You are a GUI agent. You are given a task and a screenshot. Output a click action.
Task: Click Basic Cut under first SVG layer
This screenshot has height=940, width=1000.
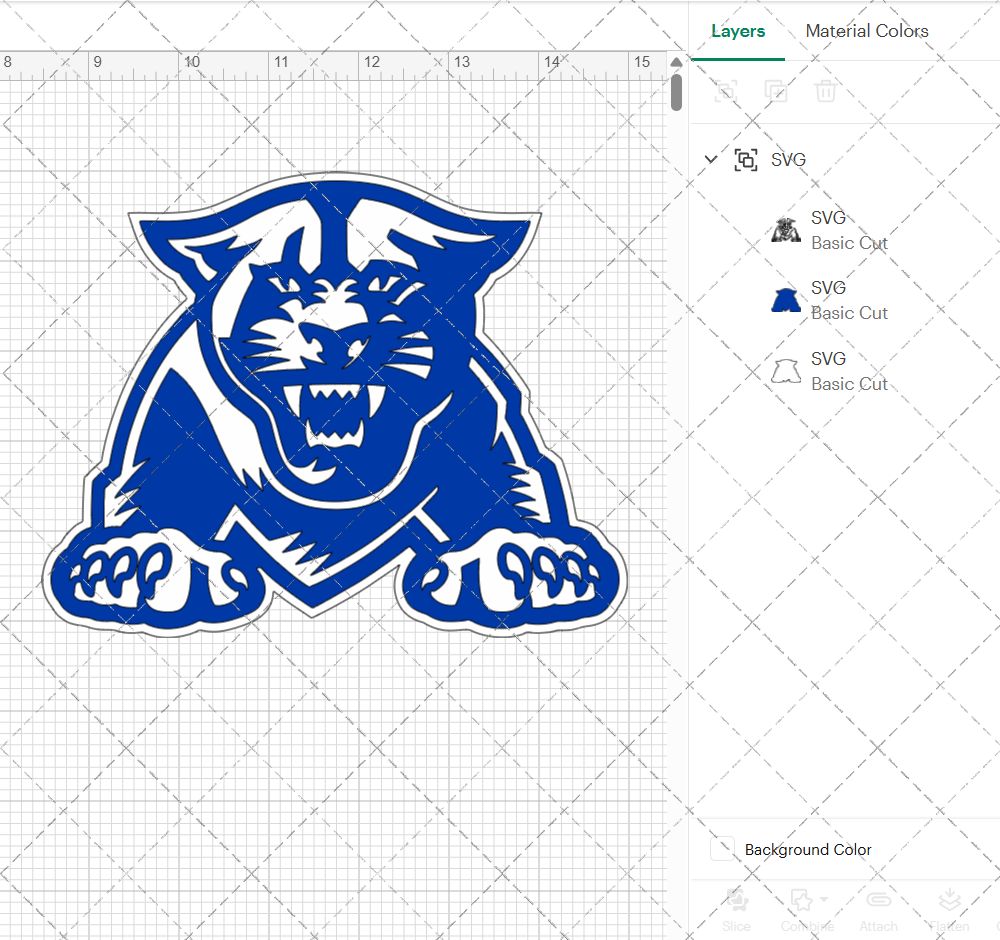(849, 244)
